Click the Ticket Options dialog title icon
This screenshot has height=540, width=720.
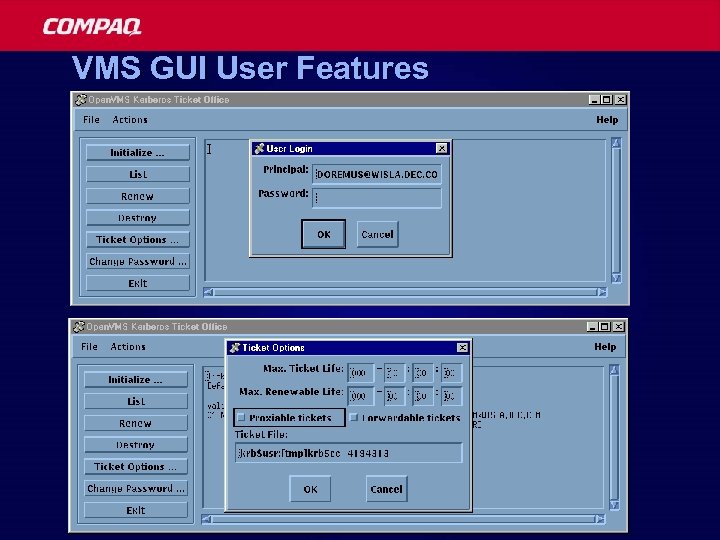click(x=235, y=348)
